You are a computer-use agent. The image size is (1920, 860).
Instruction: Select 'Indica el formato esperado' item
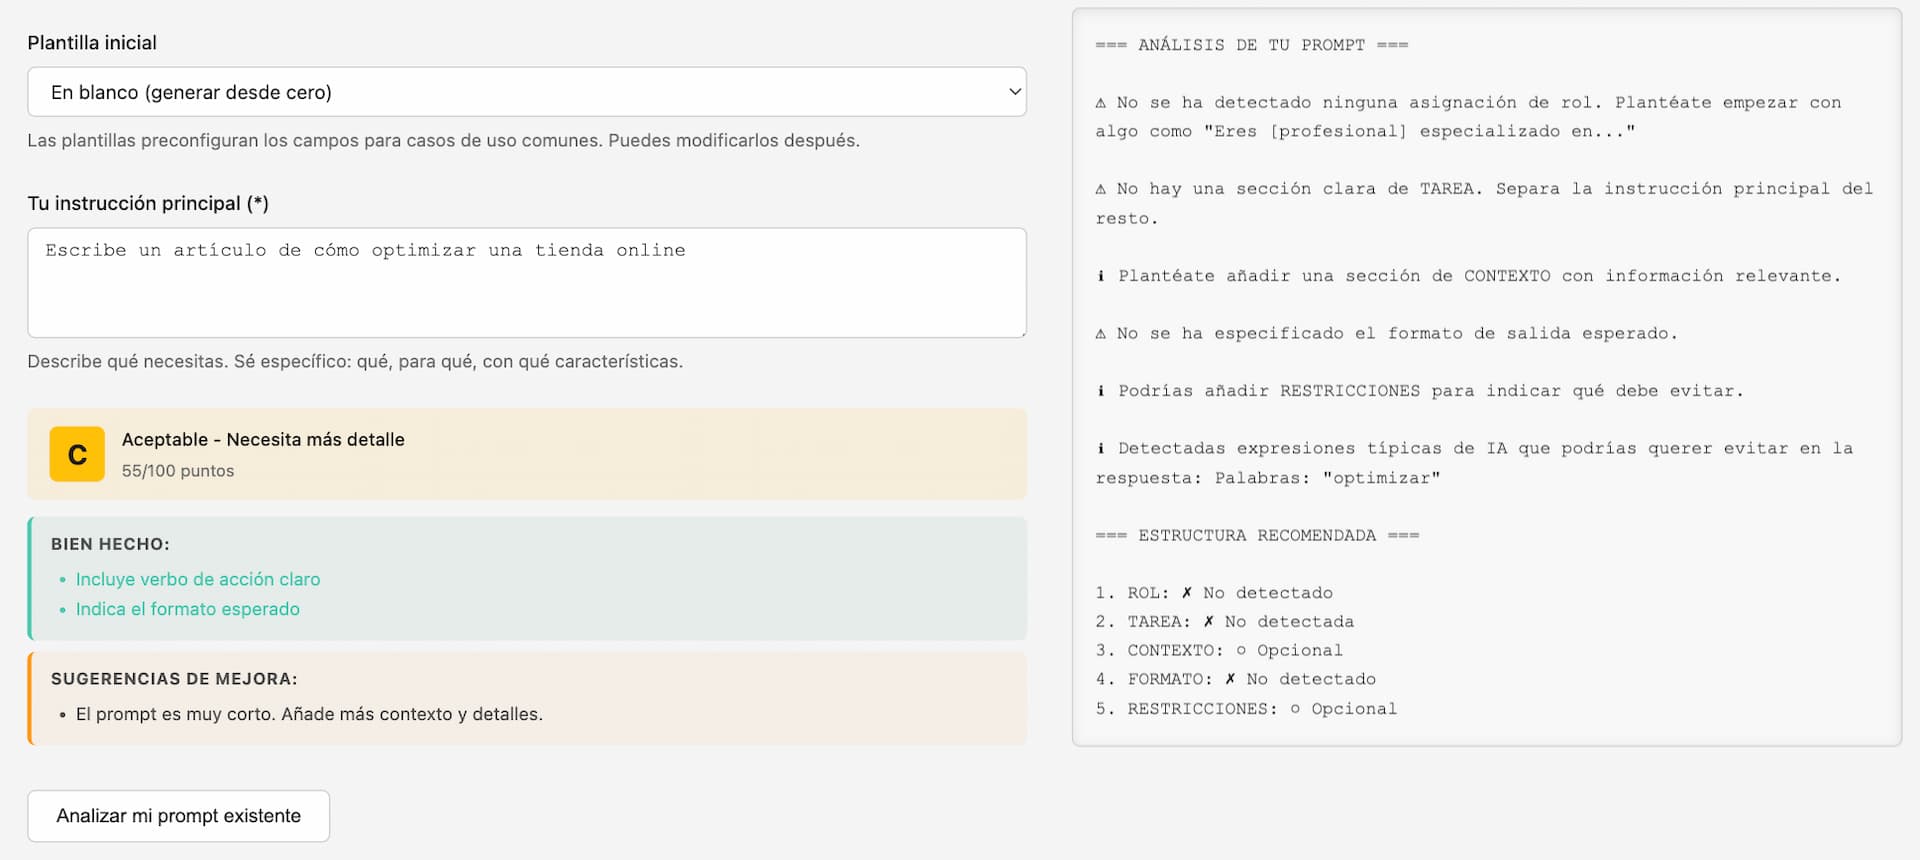point(188,609)
